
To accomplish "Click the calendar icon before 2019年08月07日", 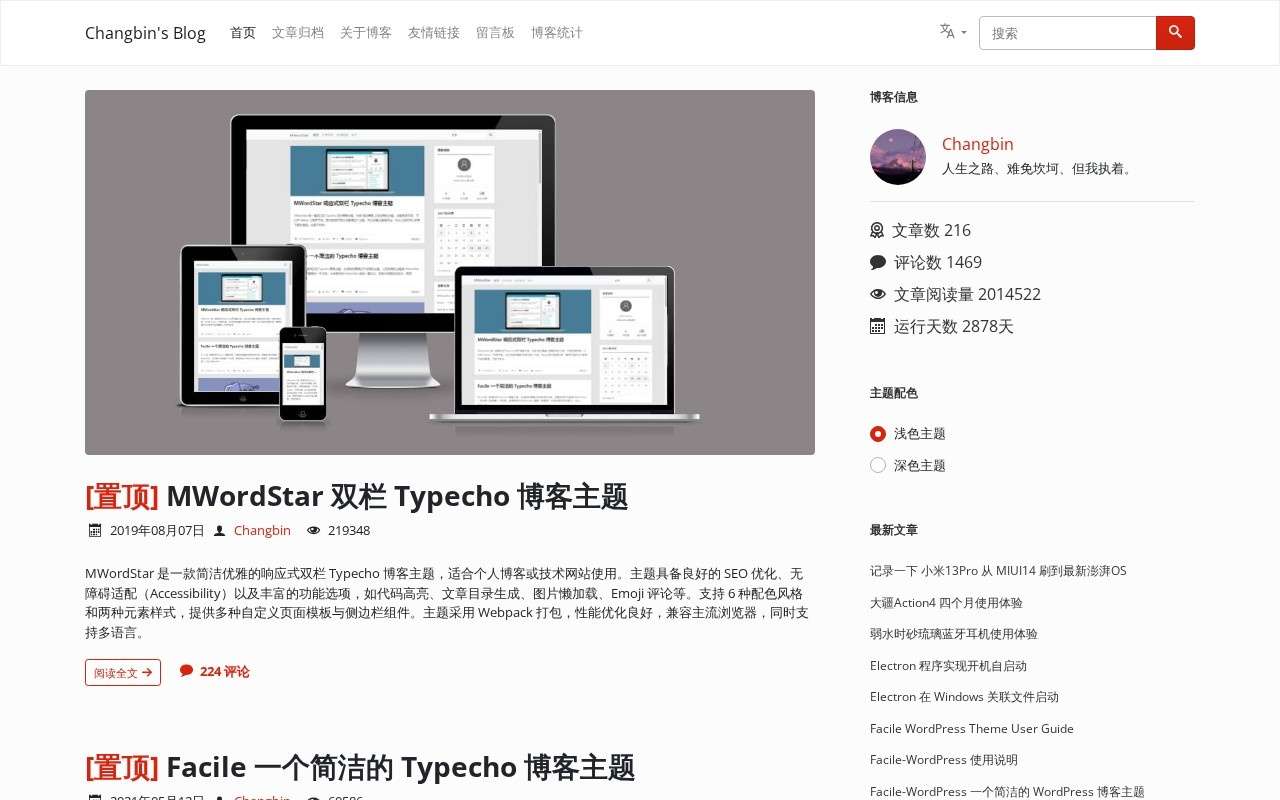I will point(95,531).
